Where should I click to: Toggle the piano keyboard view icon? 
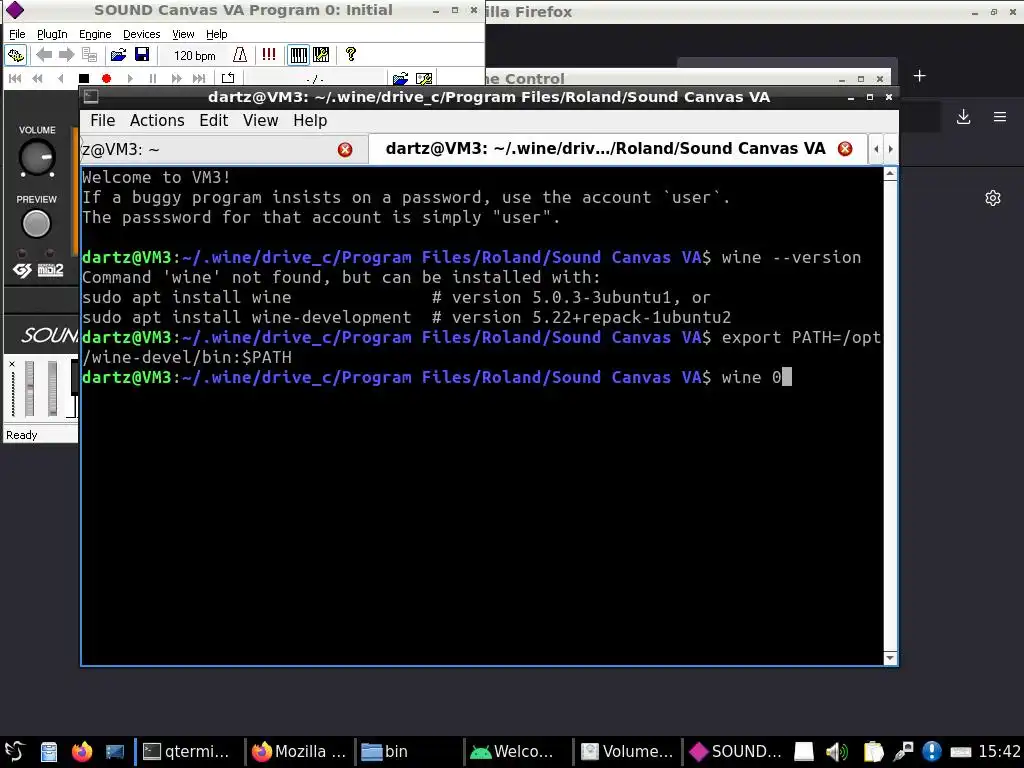coord(298,55)
